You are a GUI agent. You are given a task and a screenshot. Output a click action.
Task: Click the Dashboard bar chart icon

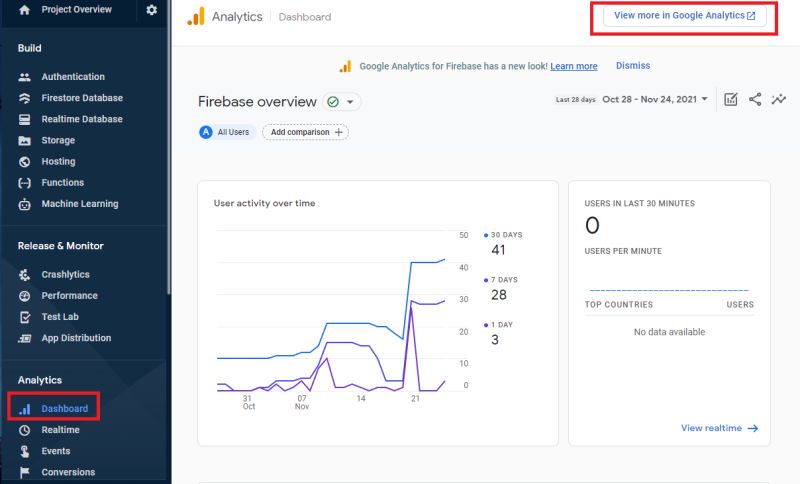pyautogui.click(x=24, y=409)
